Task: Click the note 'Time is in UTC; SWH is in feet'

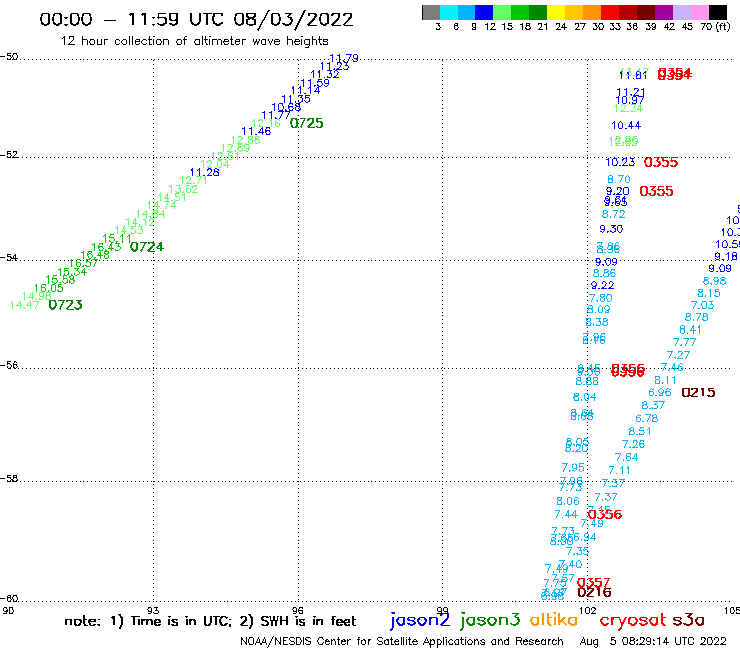Action: click(210, 621)
